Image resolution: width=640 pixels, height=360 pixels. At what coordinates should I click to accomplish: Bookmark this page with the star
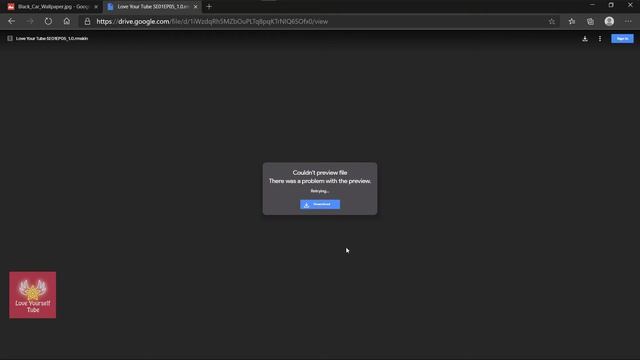click(551, 21)
